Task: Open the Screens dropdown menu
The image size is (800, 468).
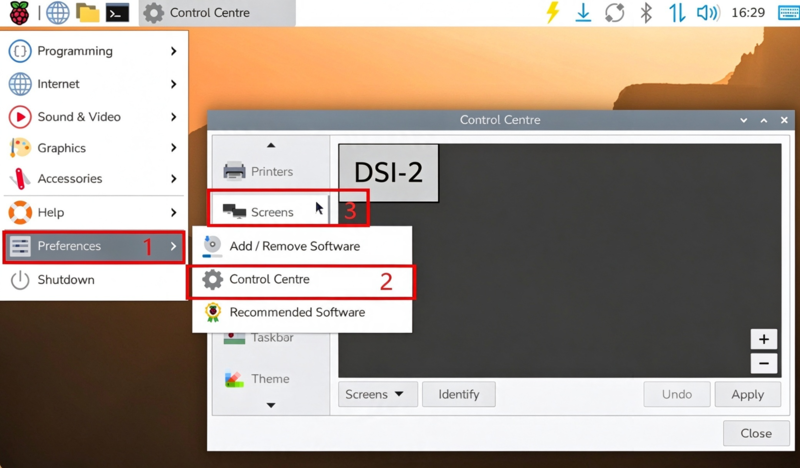Action: coord(378,394)
